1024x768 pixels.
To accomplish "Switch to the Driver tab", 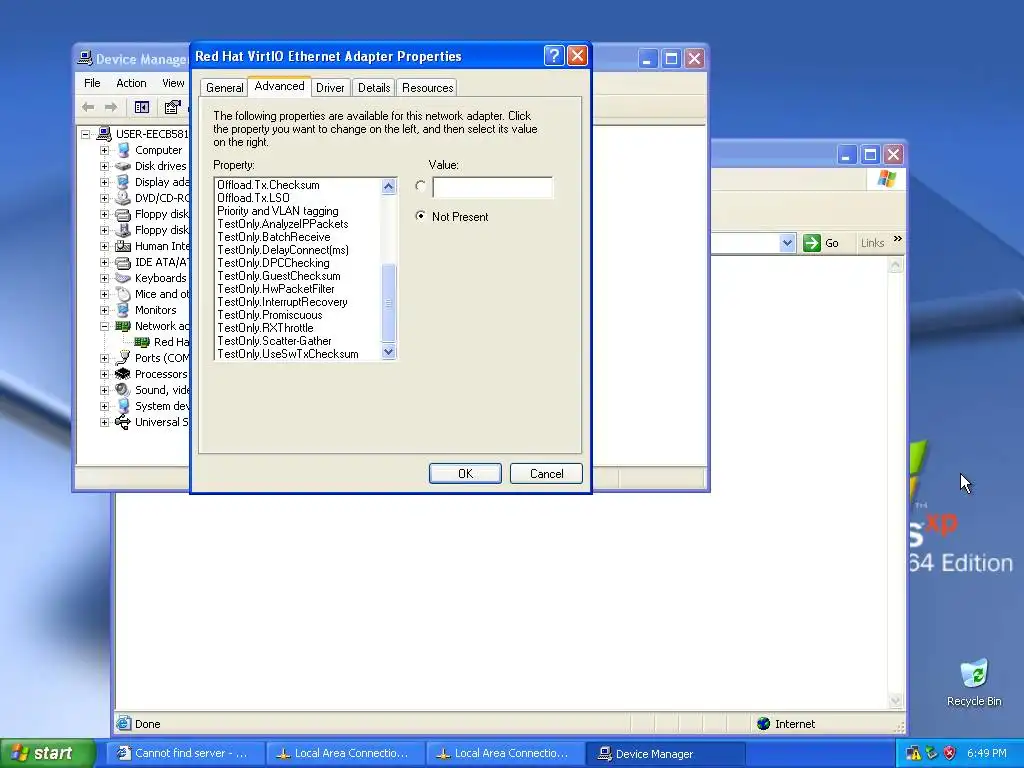I will (x=330, y=88).
